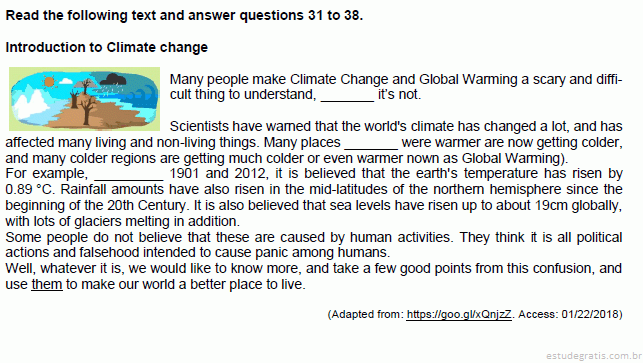Click the iceberg in the illustration

[x=30, y=103]
